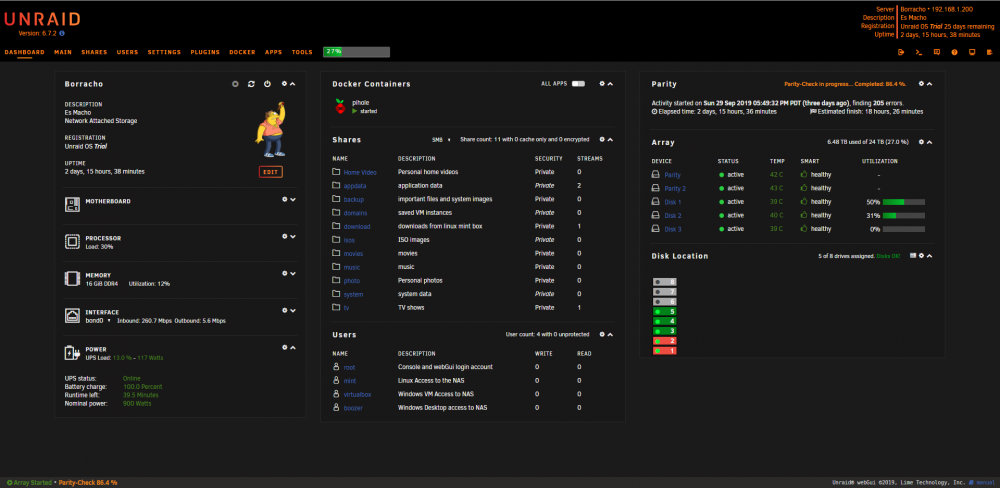Open the web terminal icon

click(x=919, y=52)
